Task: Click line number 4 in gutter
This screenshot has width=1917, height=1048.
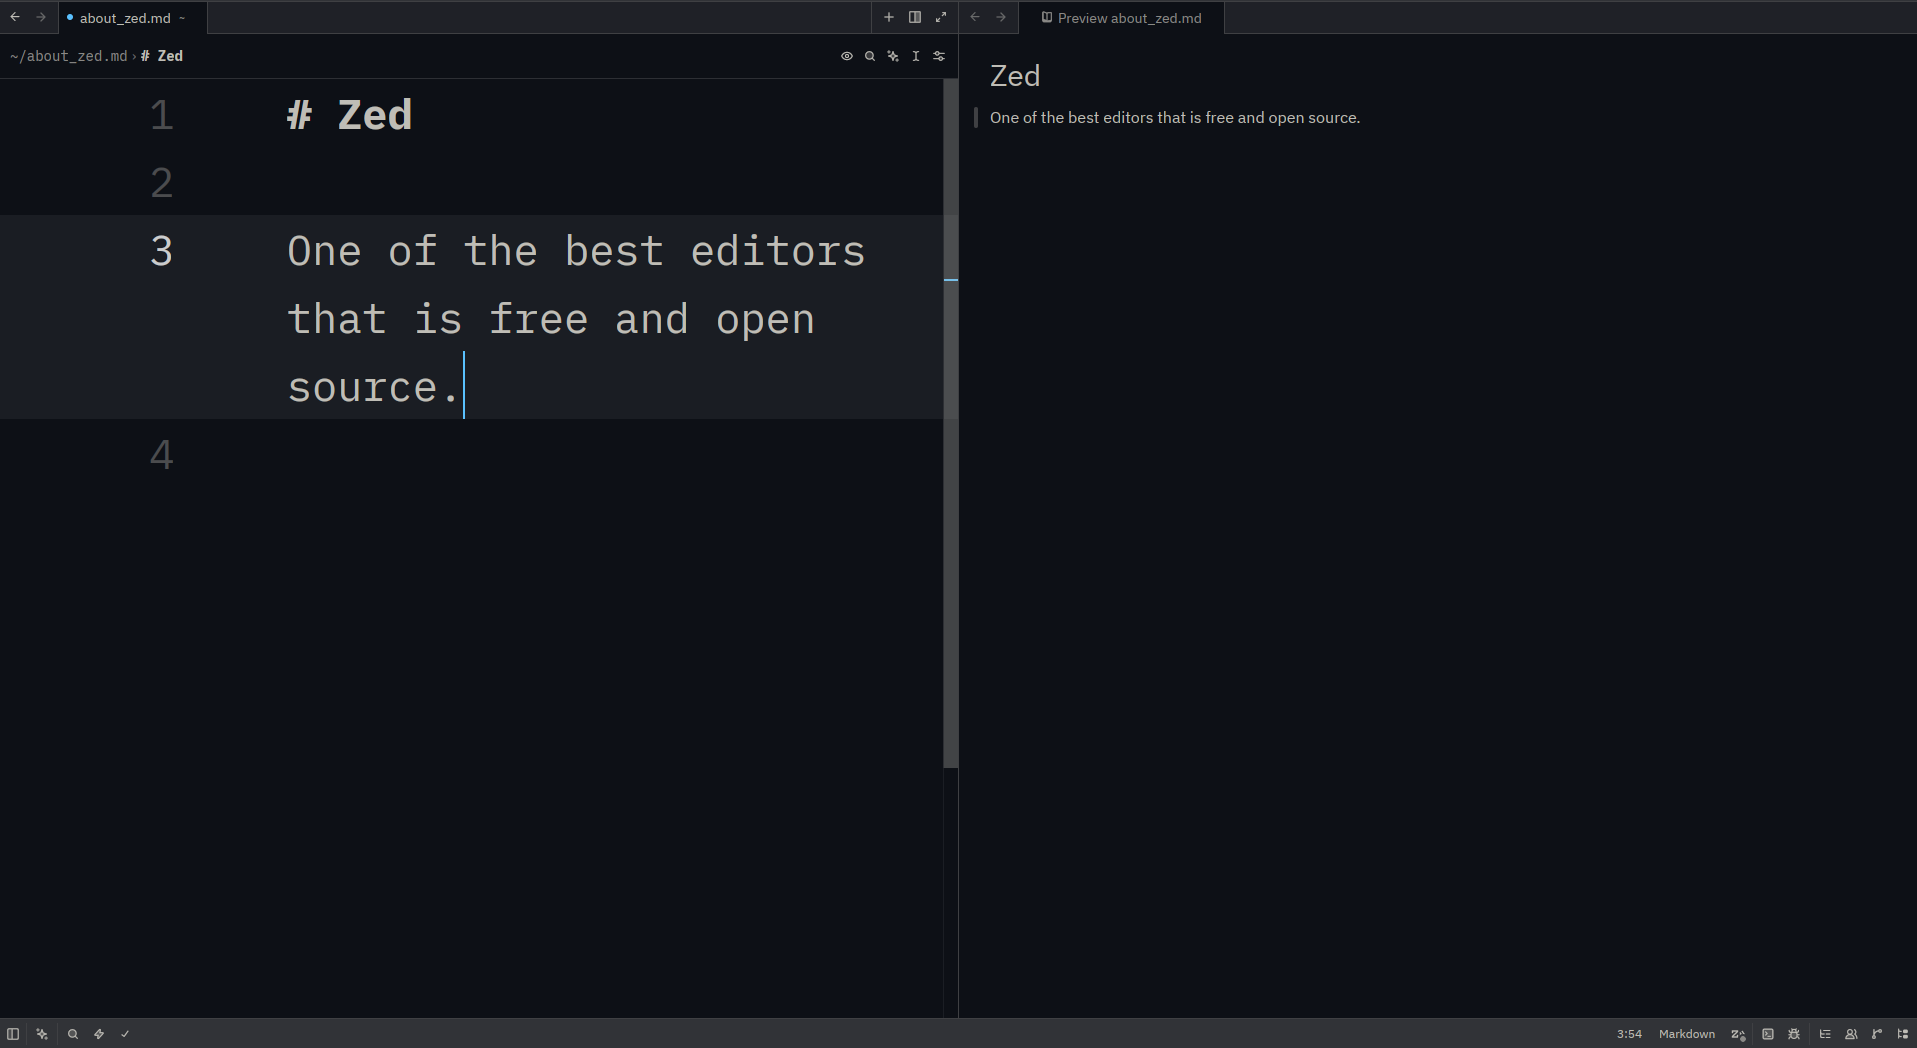Action: [161, 455]
